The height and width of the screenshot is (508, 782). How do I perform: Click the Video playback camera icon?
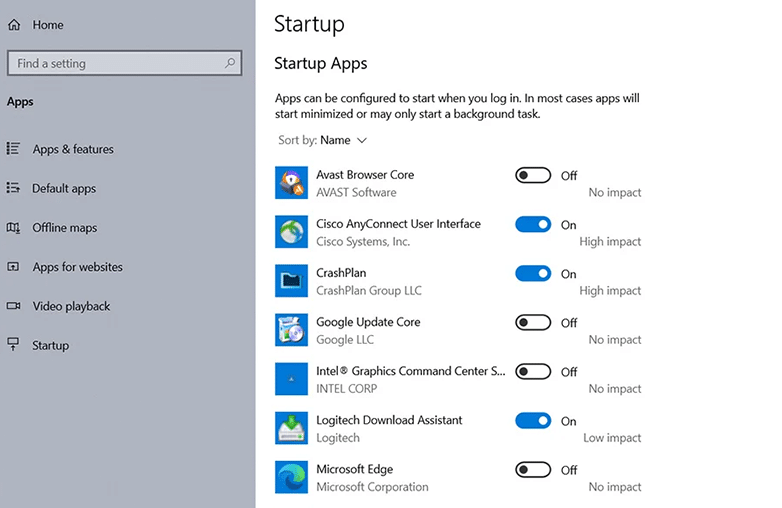click(13, 306)
